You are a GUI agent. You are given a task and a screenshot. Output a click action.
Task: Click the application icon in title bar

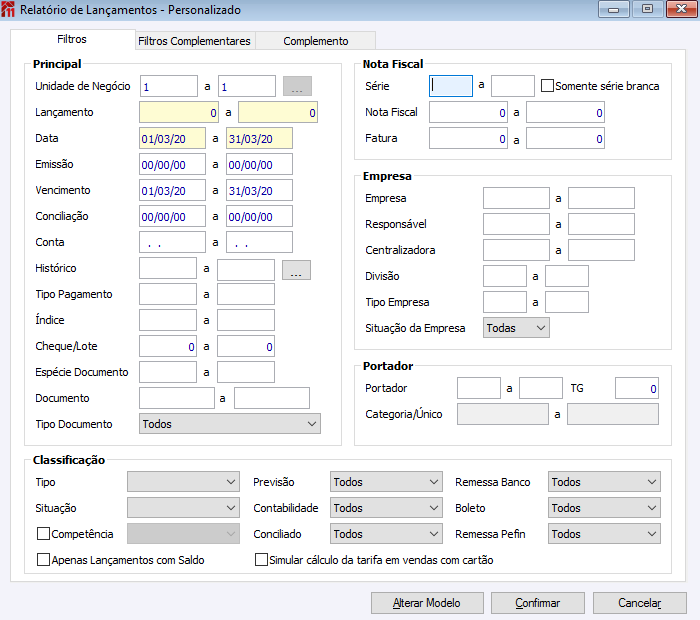(x=8, y=9)
